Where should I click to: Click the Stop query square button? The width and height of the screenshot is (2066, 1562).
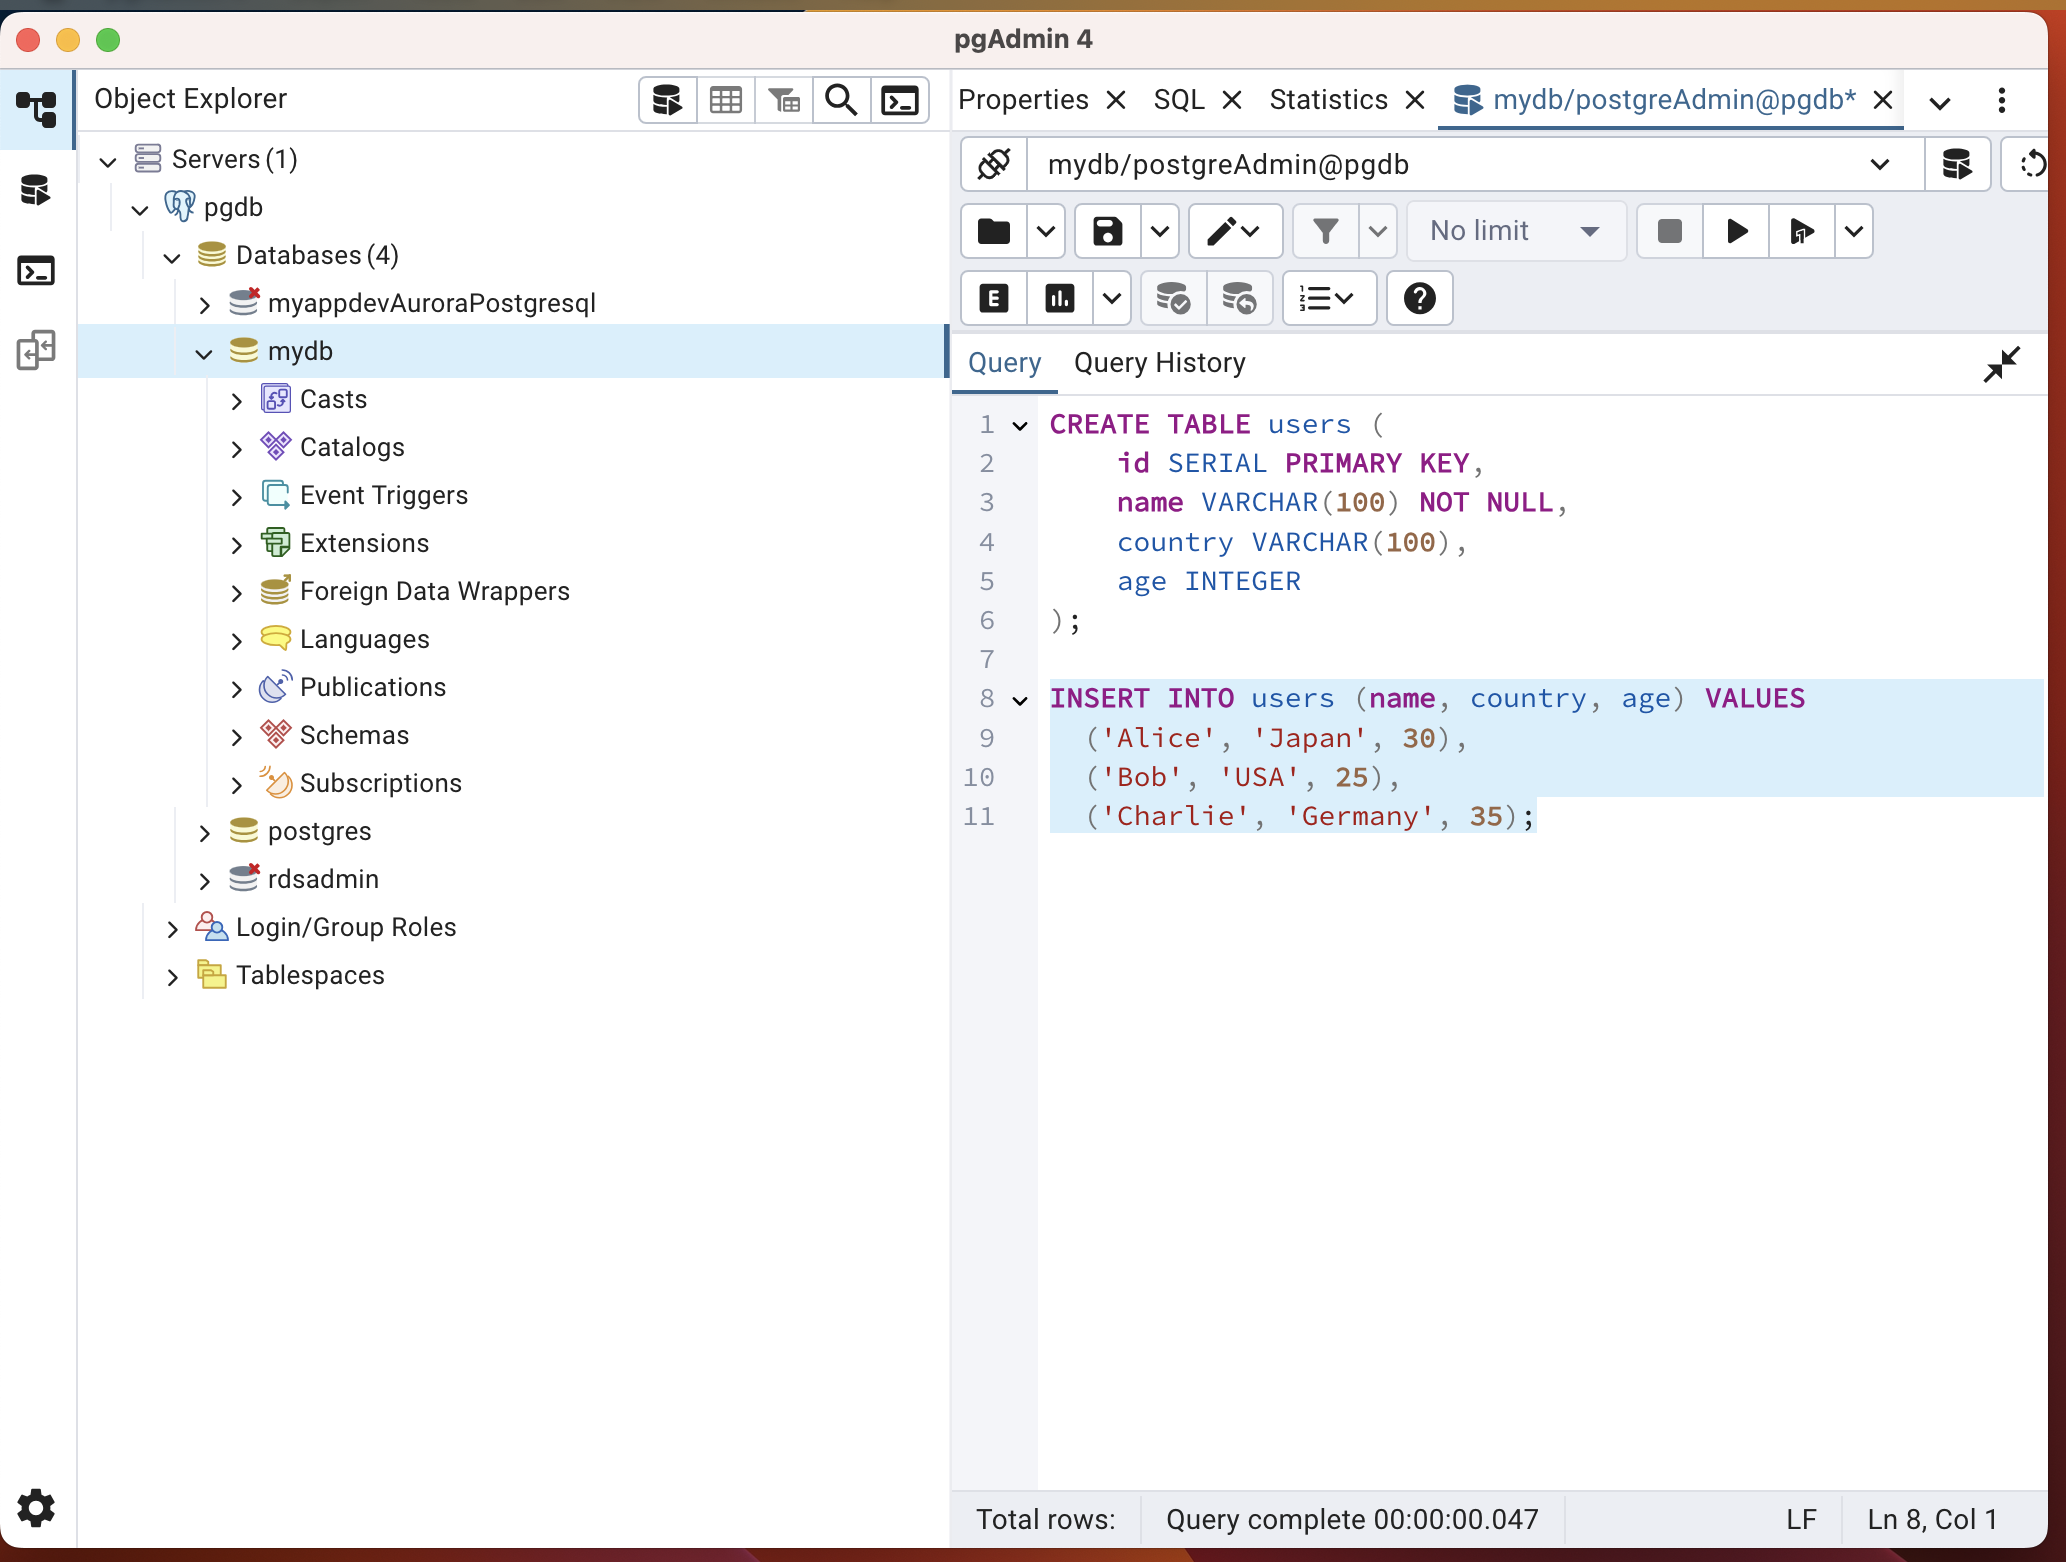click(x=1670, y=232)
